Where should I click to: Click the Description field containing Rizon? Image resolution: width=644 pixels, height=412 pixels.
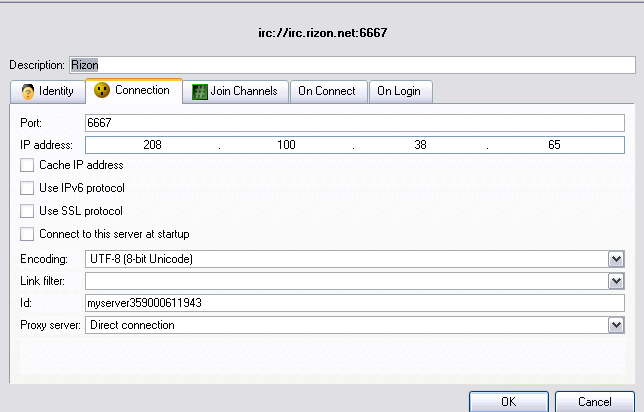(x=352, y=65)
